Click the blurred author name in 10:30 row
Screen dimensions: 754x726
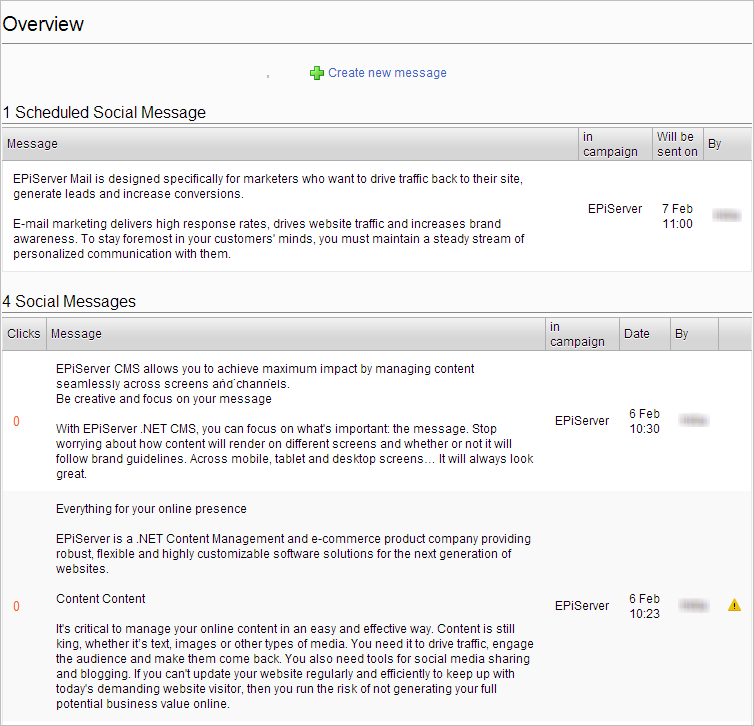coord(693,421)
